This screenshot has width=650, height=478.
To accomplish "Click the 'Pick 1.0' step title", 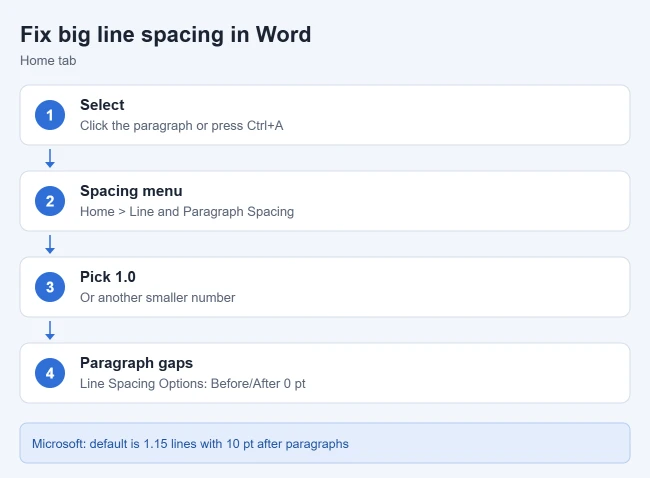I will (108, 277).
